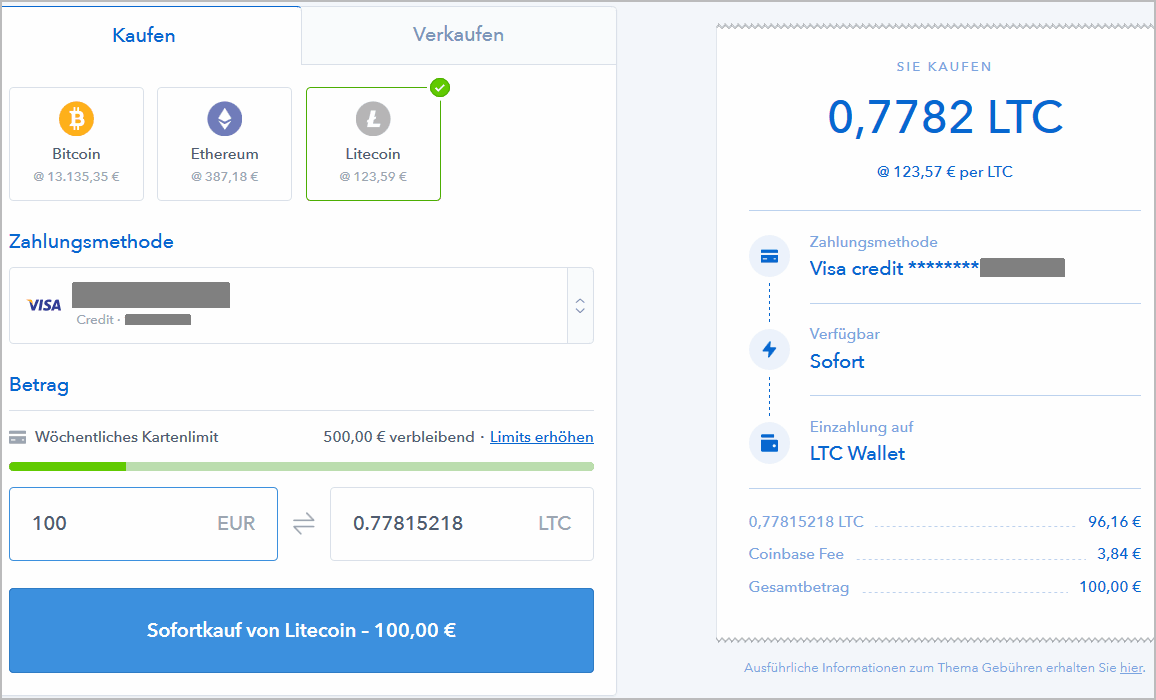Open the hier link about fees
The height and width of the screenshot is (700, 1156).
(x=1131, y=668)
